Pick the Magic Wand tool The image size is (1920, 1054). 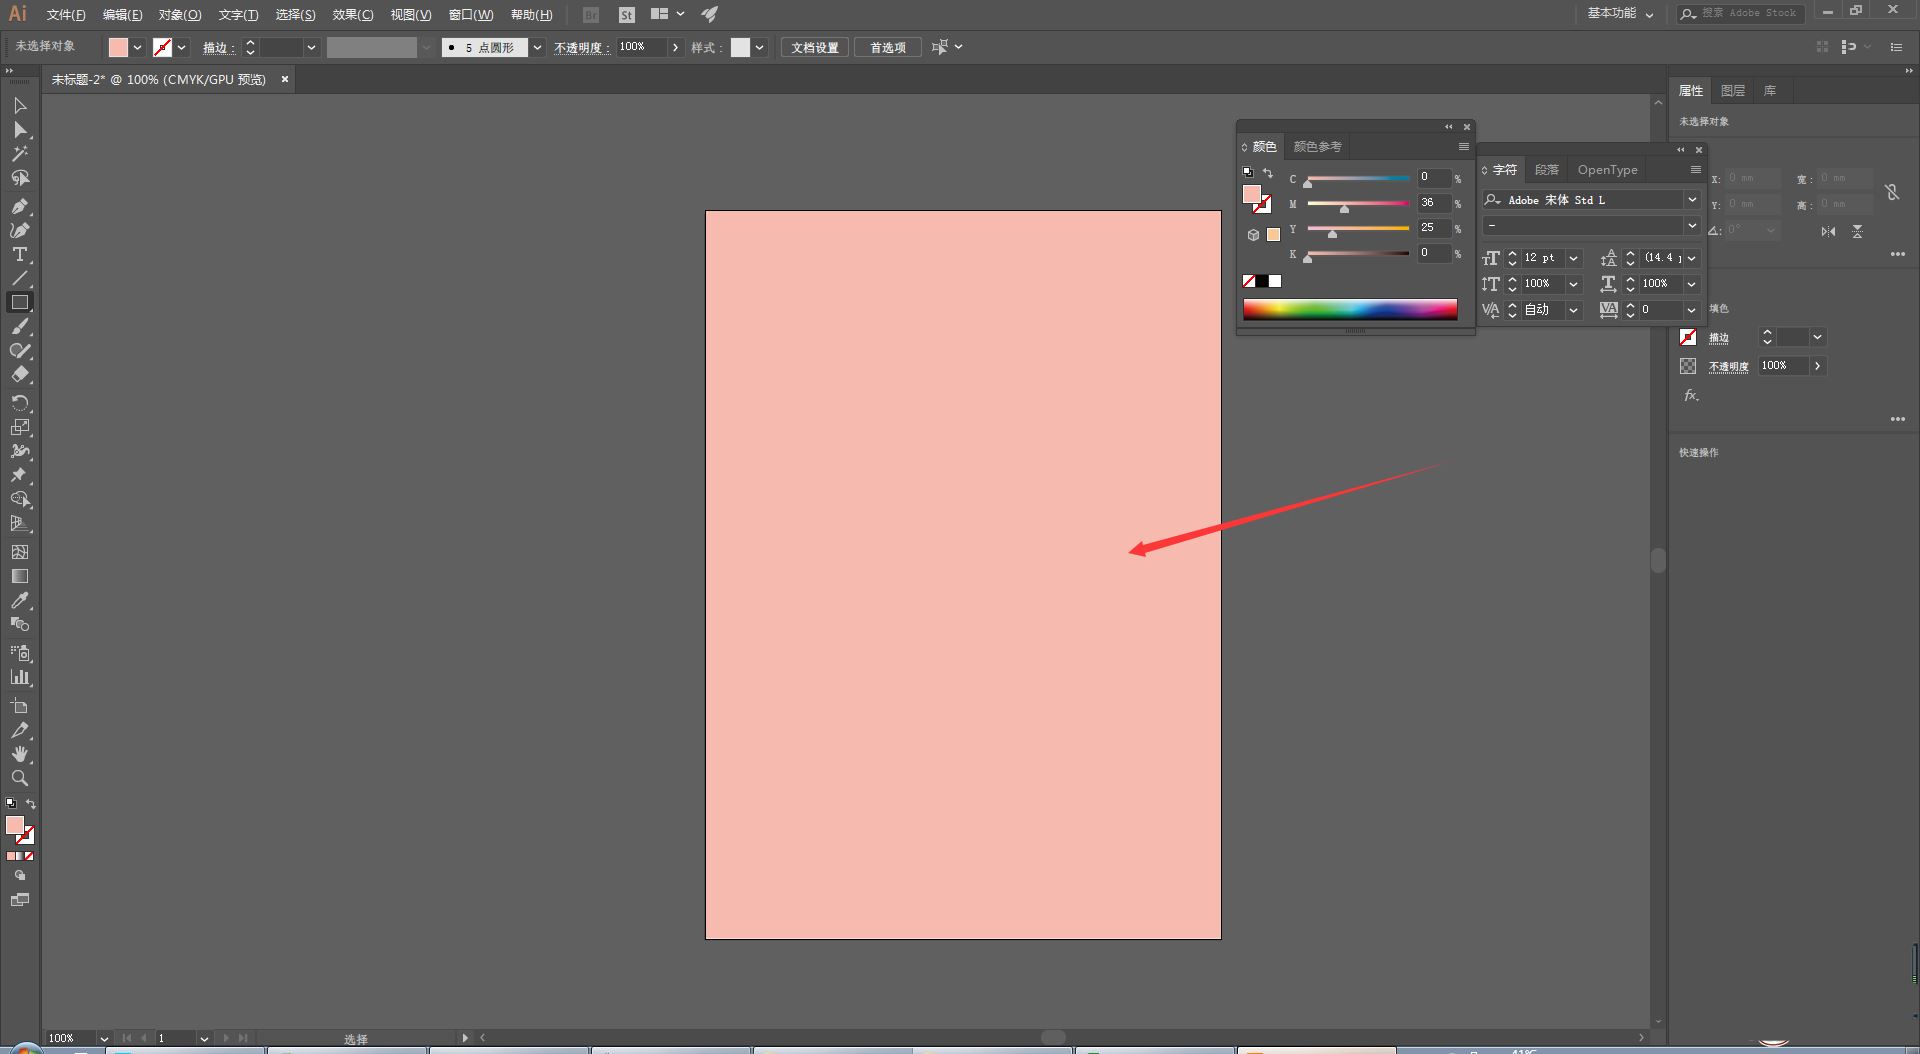point(19,154)
